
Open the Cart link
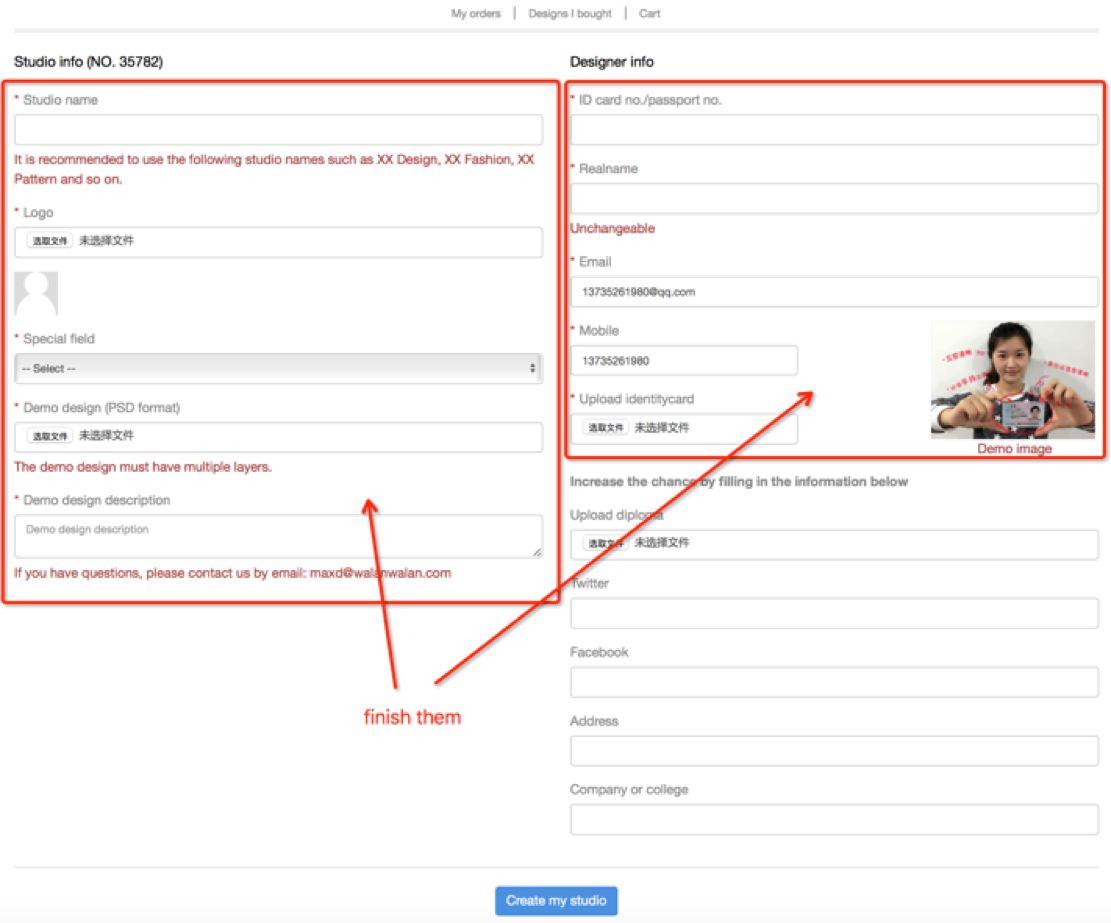click(649, 14)
